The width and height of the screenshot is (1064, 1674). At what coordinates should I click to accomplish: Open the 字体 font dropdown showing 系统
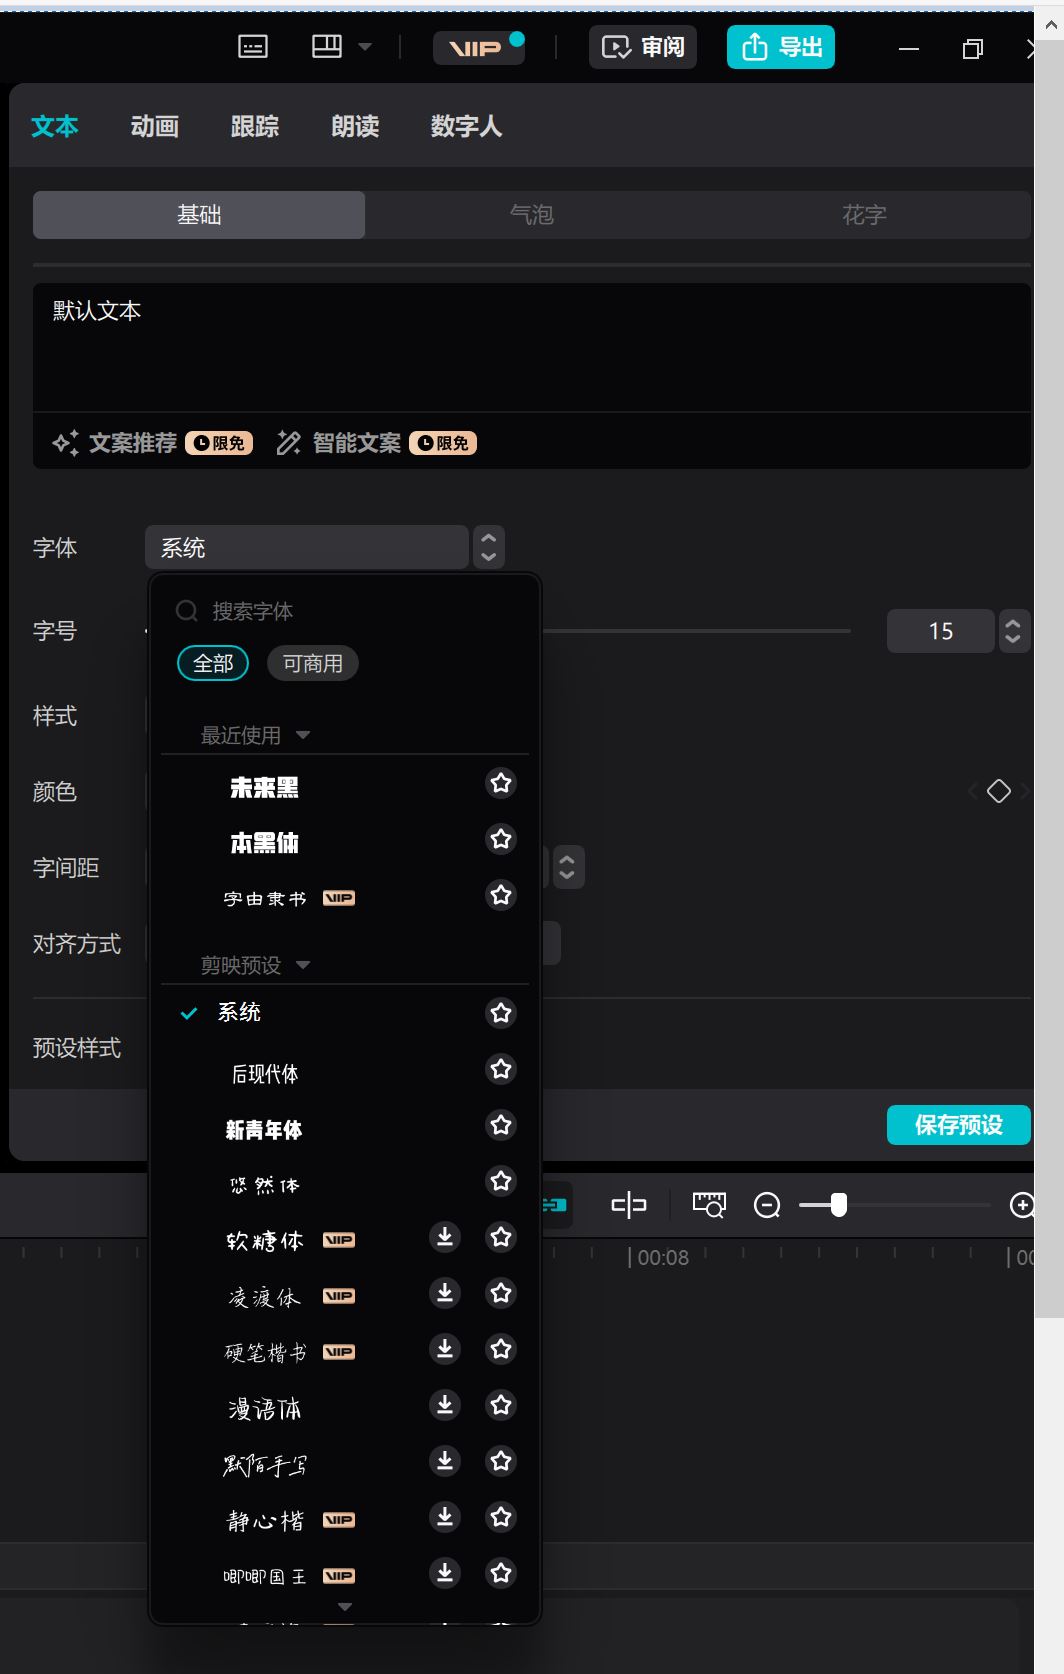point(307,547)
